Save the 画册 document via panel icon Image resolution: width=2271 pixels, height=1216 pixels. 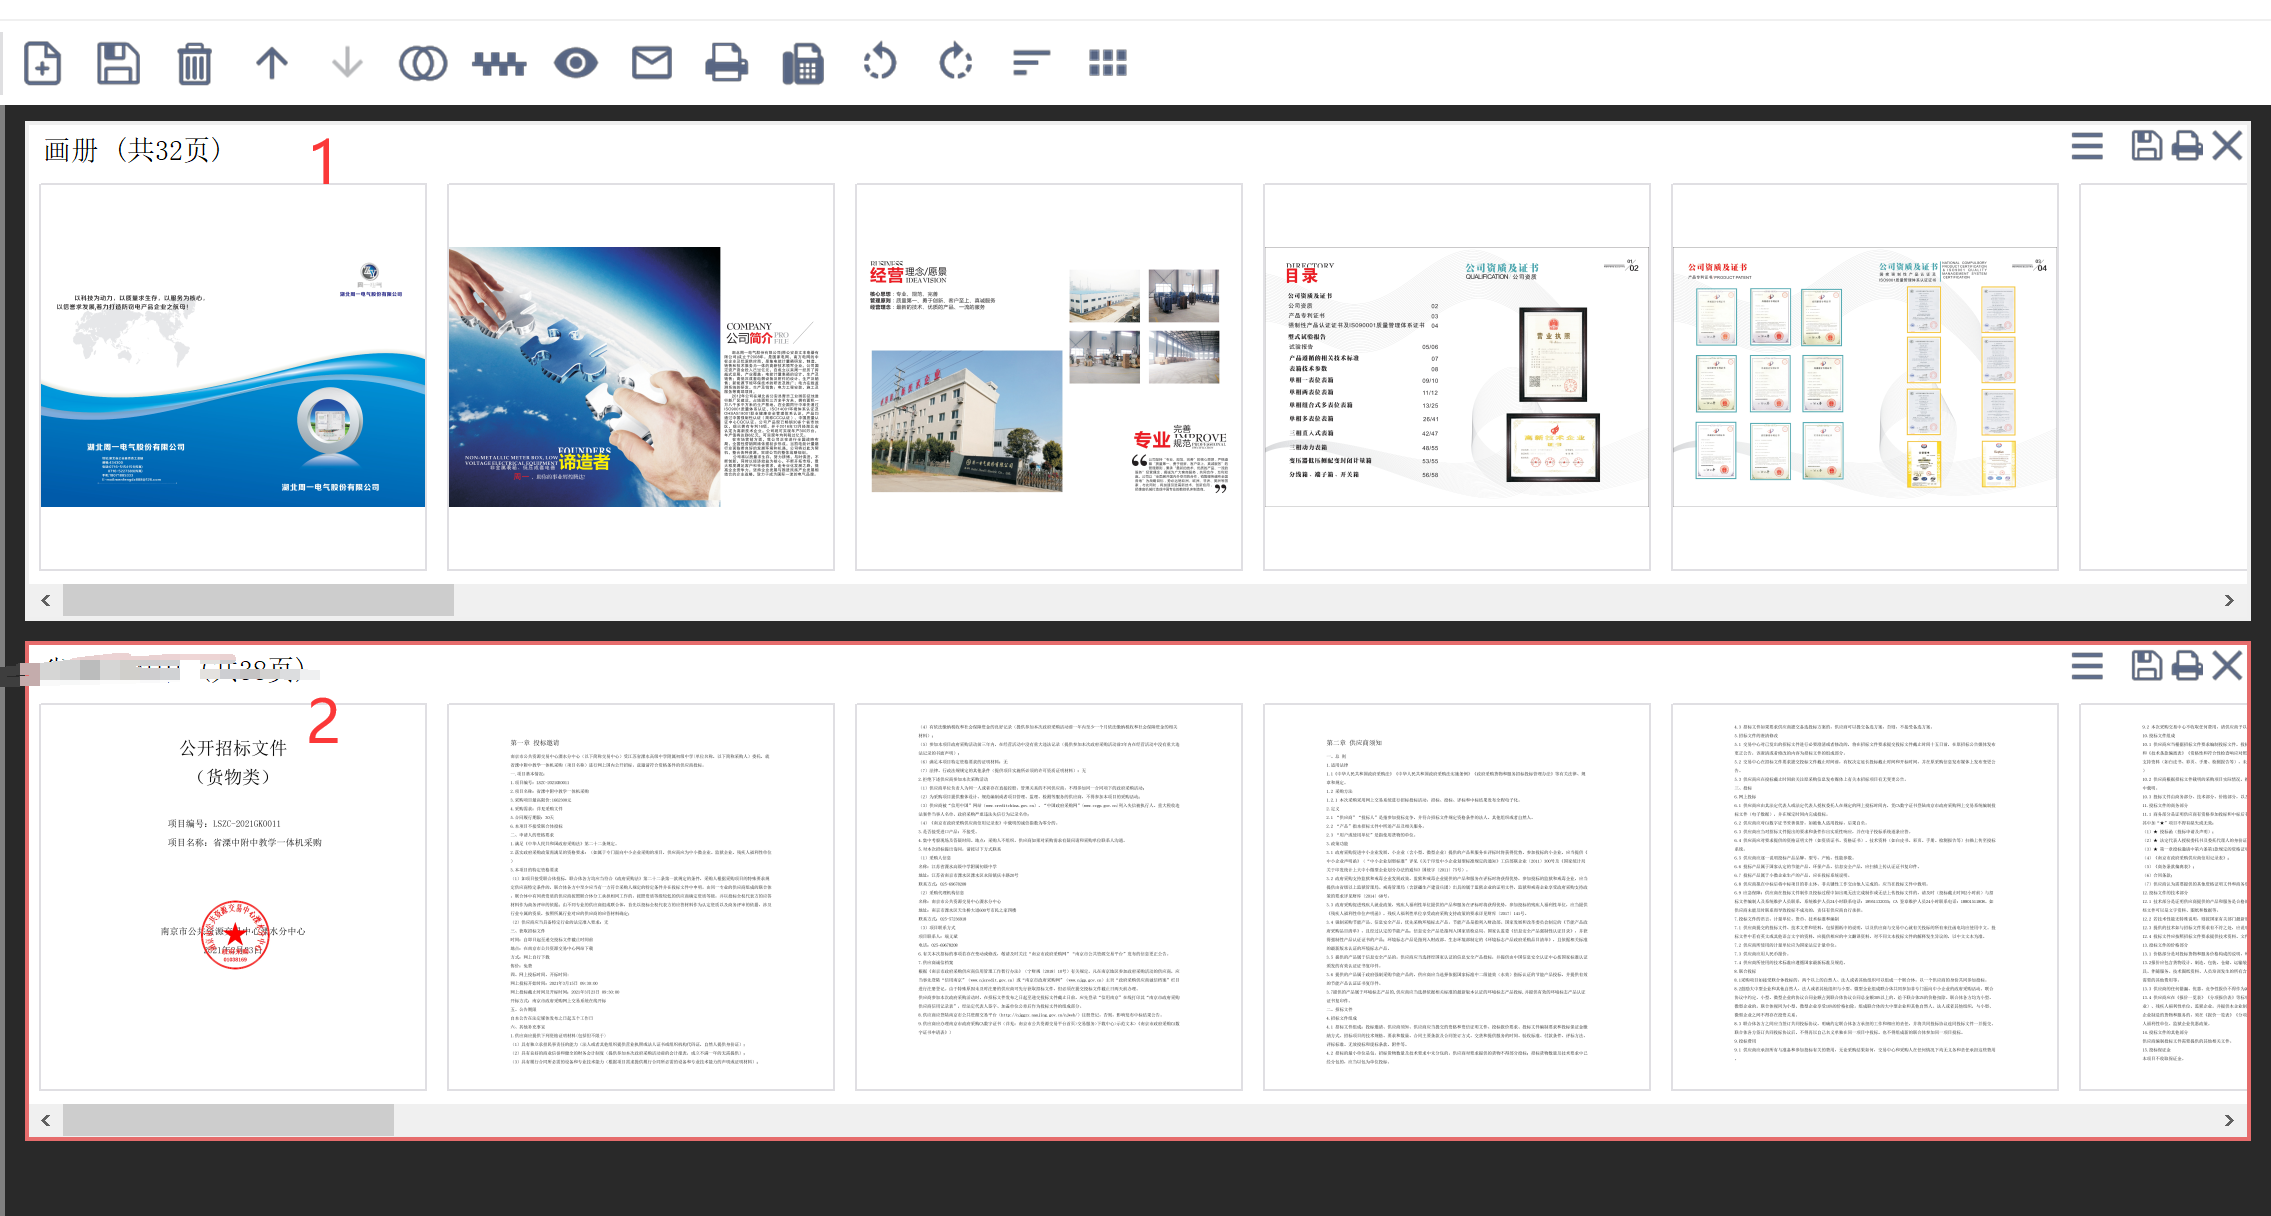2146,146
